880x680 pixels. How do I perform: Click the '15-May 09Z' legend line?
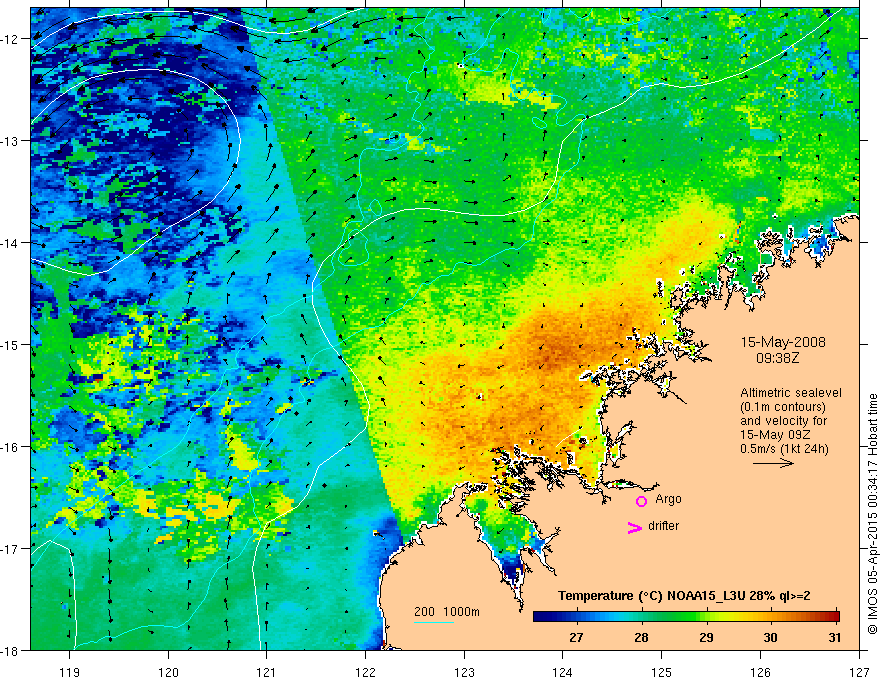[775, 435]
